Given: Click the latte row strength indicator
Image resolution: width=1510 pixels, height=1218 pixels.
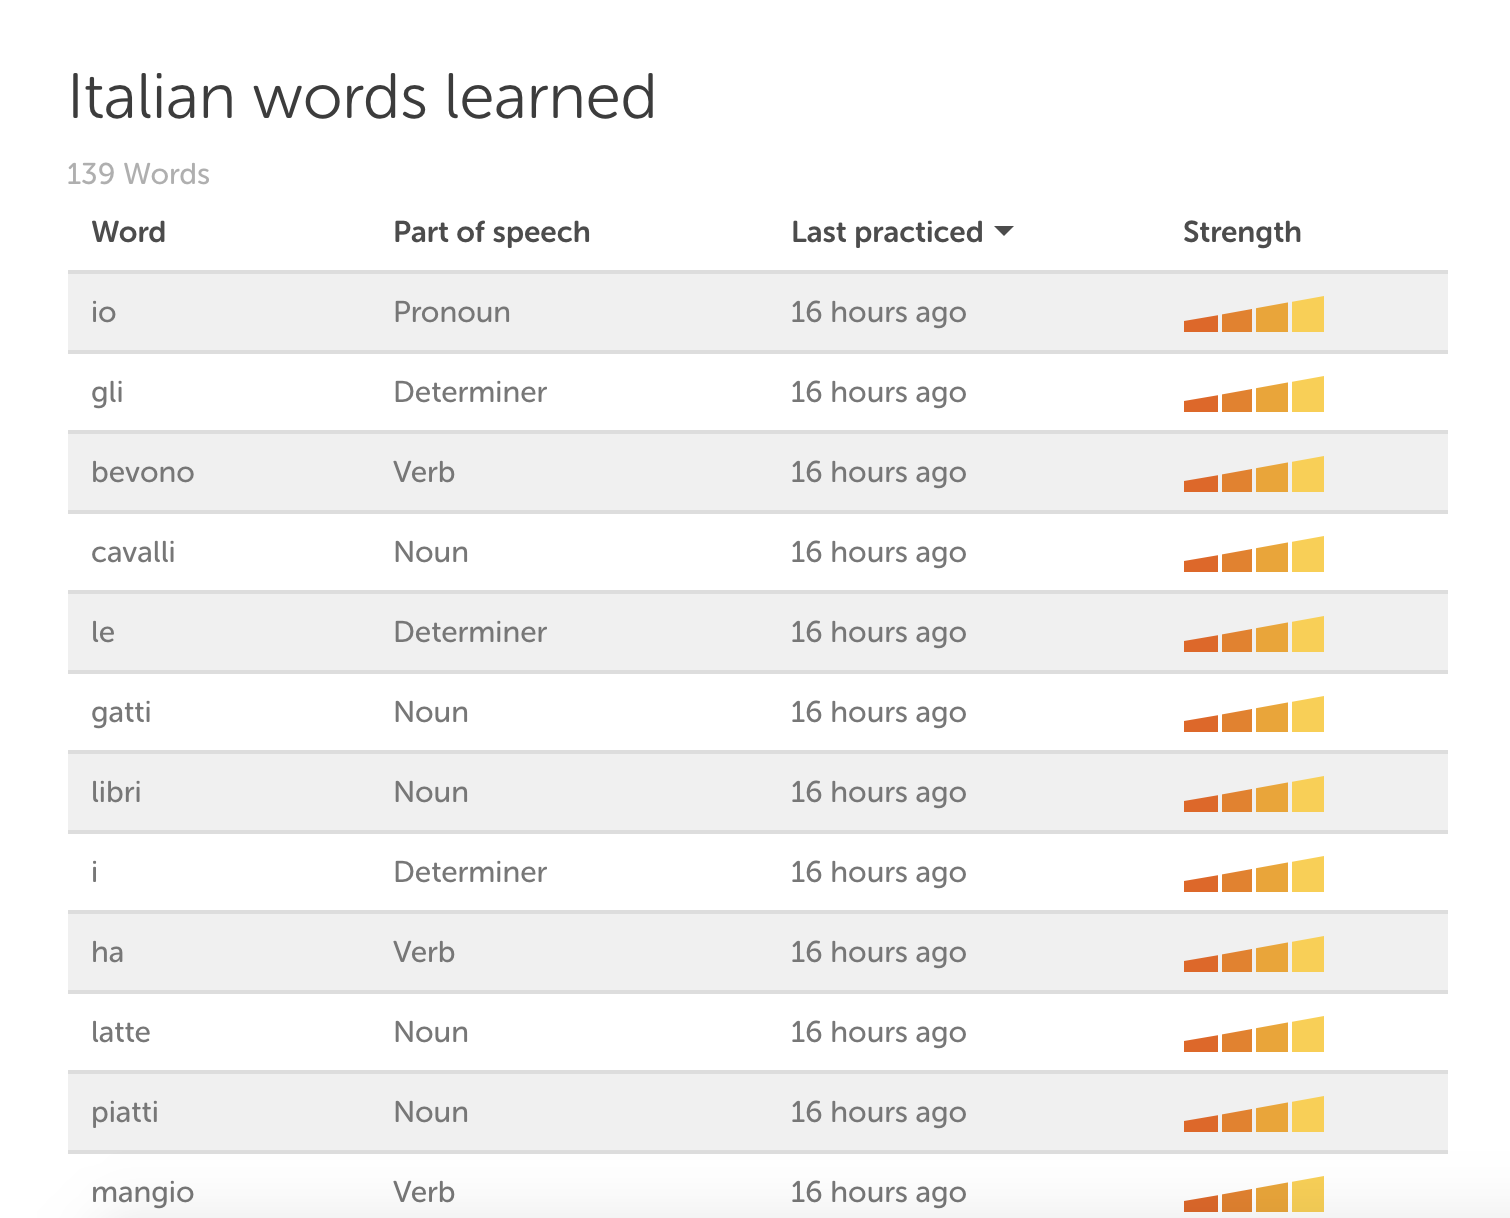Looking at the screenshot, I should 1254,1034.
